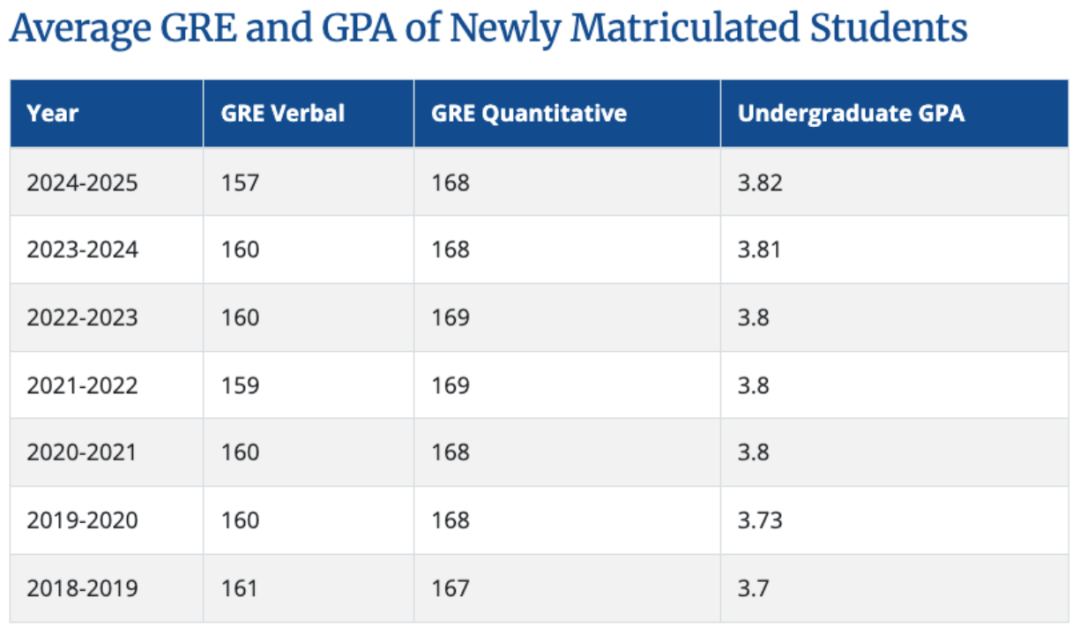
Task: Select the 2018-2019 year cell
Action: [x=82, y=588]
